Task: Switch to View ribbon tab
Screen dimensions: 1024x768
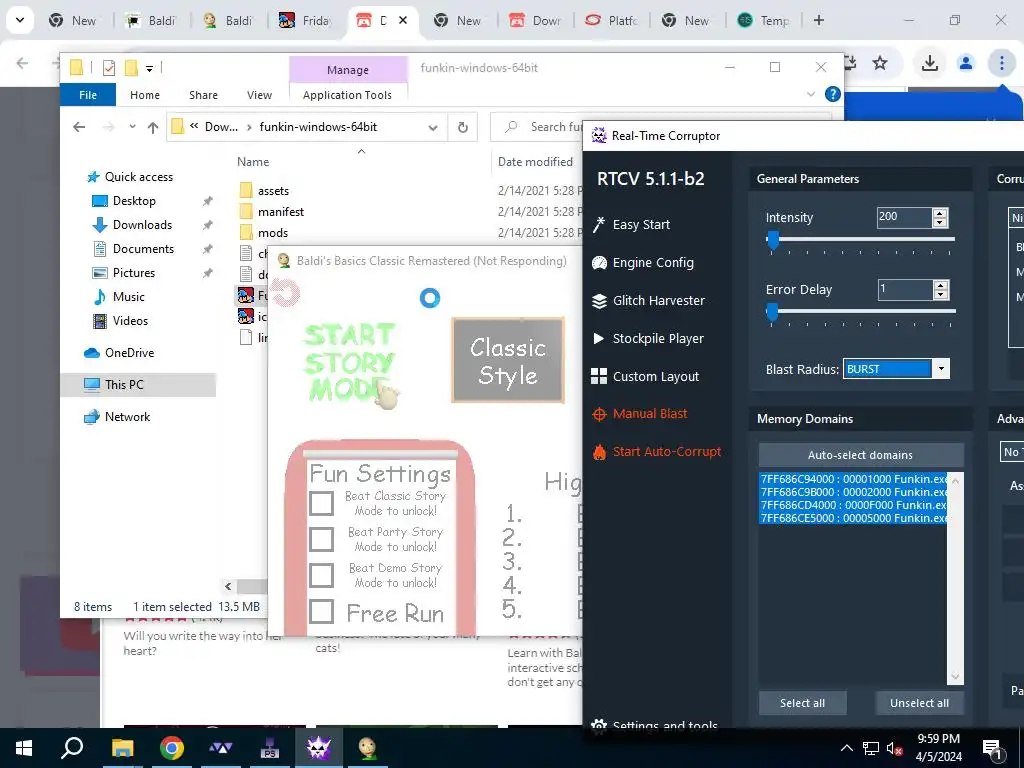Action: coord(259,95)
